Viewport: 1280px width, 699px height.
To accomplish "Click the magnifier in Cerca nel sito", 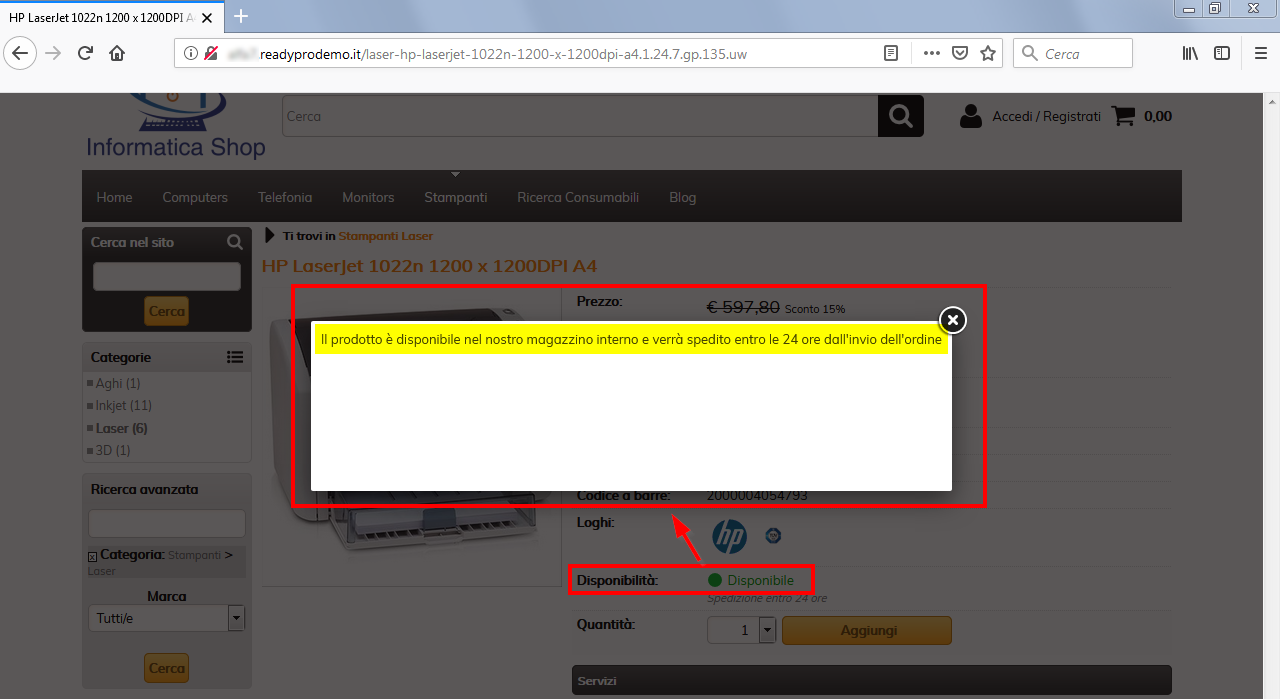I will click(235, 242).
